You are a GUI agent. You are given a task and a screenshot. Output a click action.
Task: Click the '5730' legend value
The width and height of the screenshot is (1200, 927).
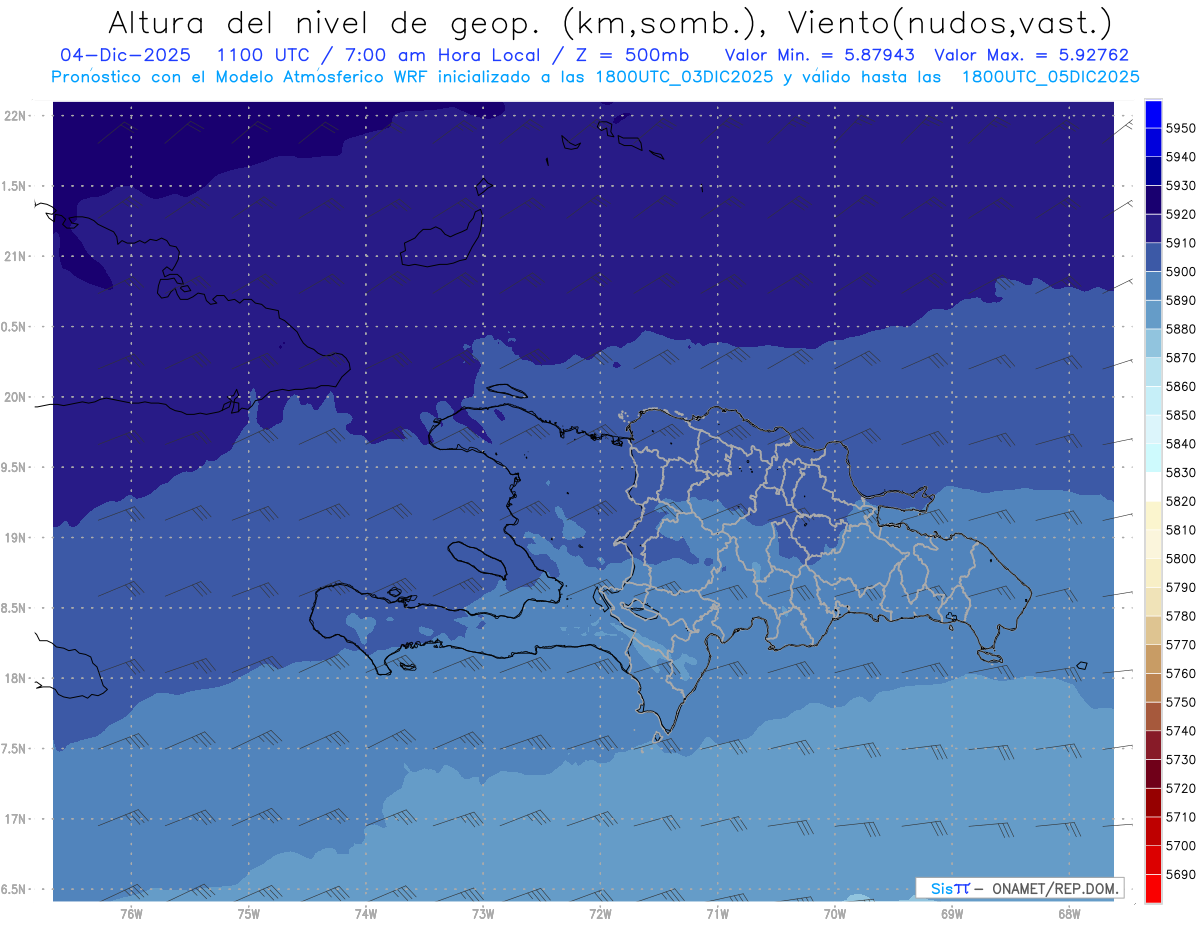[x=1181, y=759]
